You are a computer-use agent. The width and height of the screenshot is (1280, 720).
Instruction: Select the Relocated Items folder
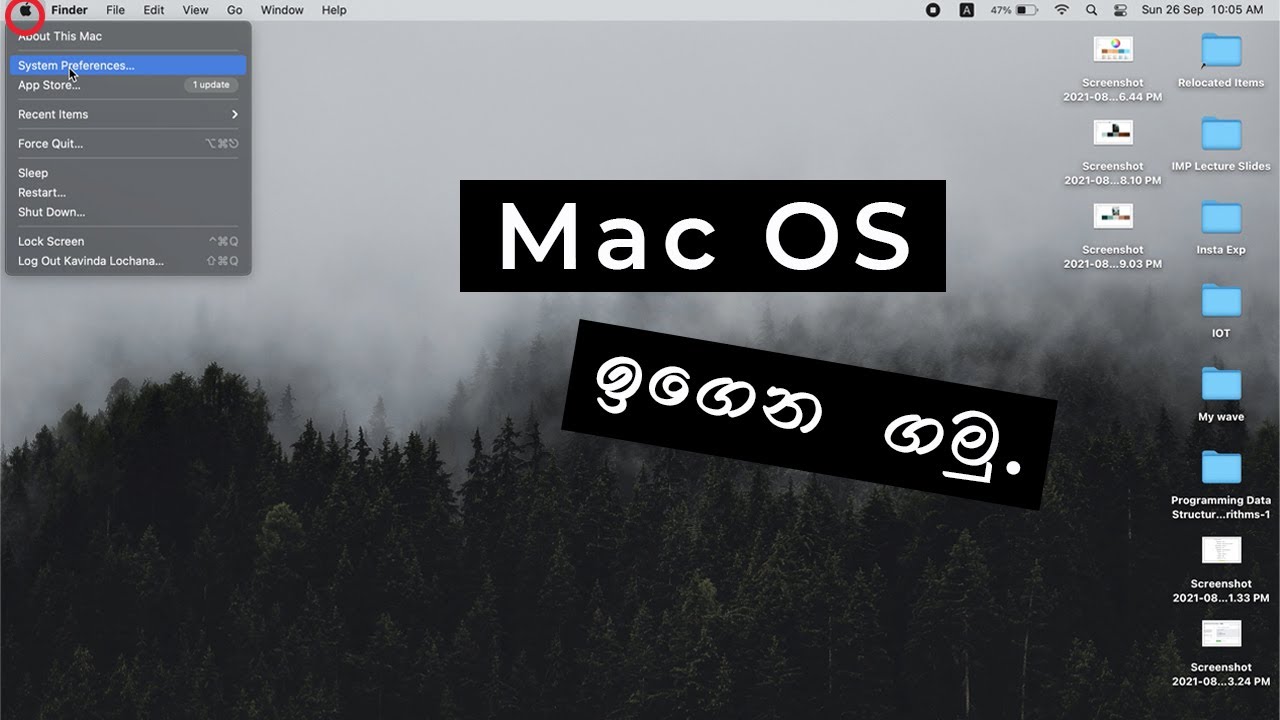(x=1221, y=60)
